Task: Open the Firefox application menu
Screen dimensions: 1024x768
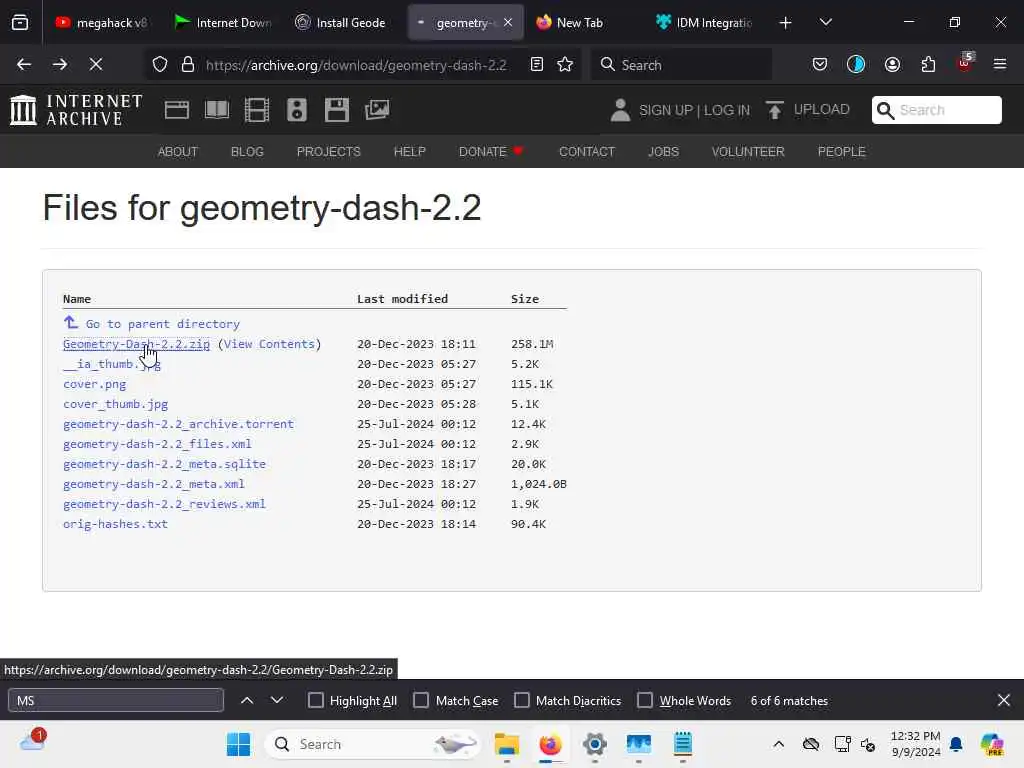Action: [x=1000, y=65]
